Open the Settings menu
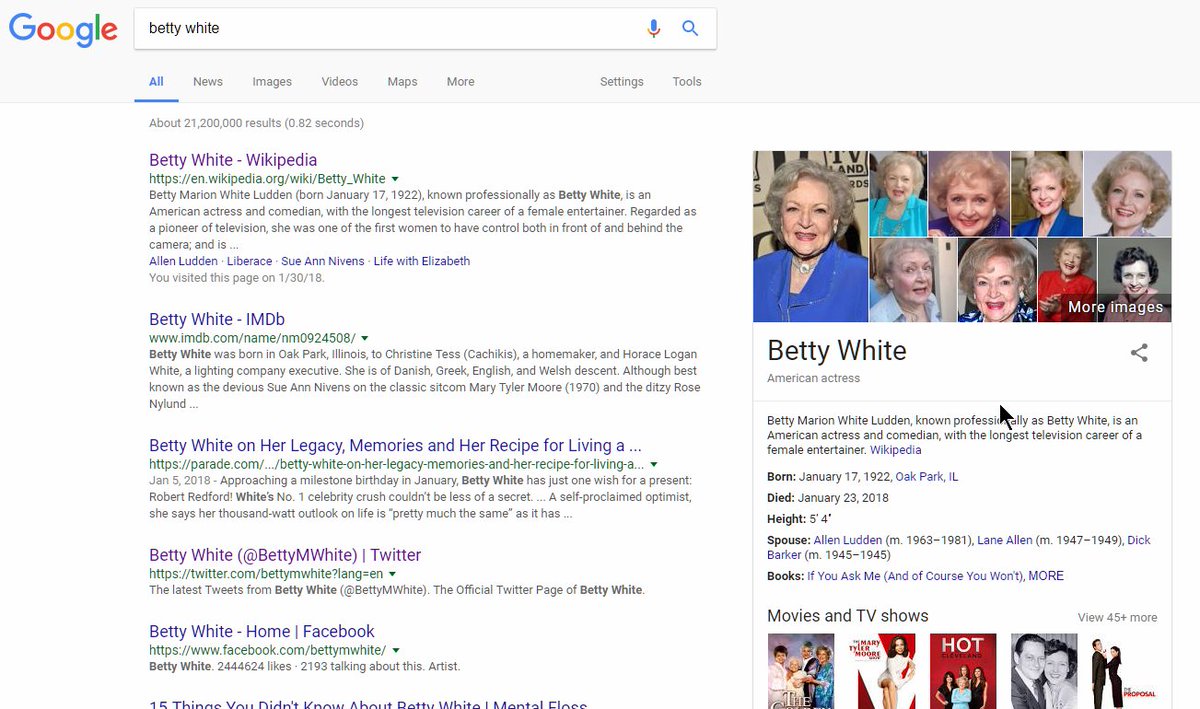1200x709 pixels. tap(622, 82)
